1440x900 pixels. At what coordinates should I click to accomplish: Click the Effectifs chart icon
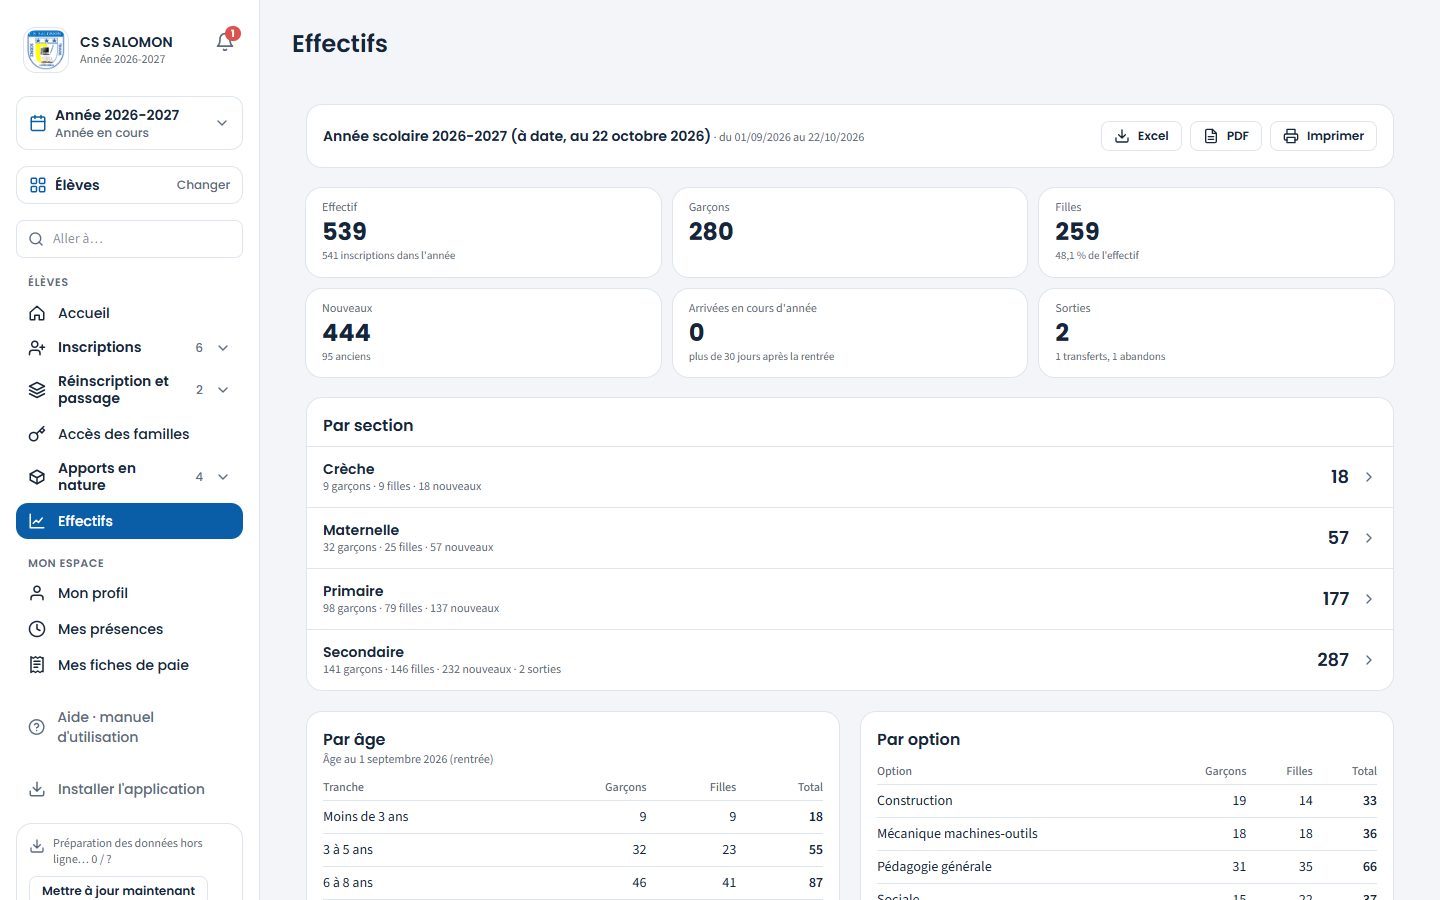(37, 521)
